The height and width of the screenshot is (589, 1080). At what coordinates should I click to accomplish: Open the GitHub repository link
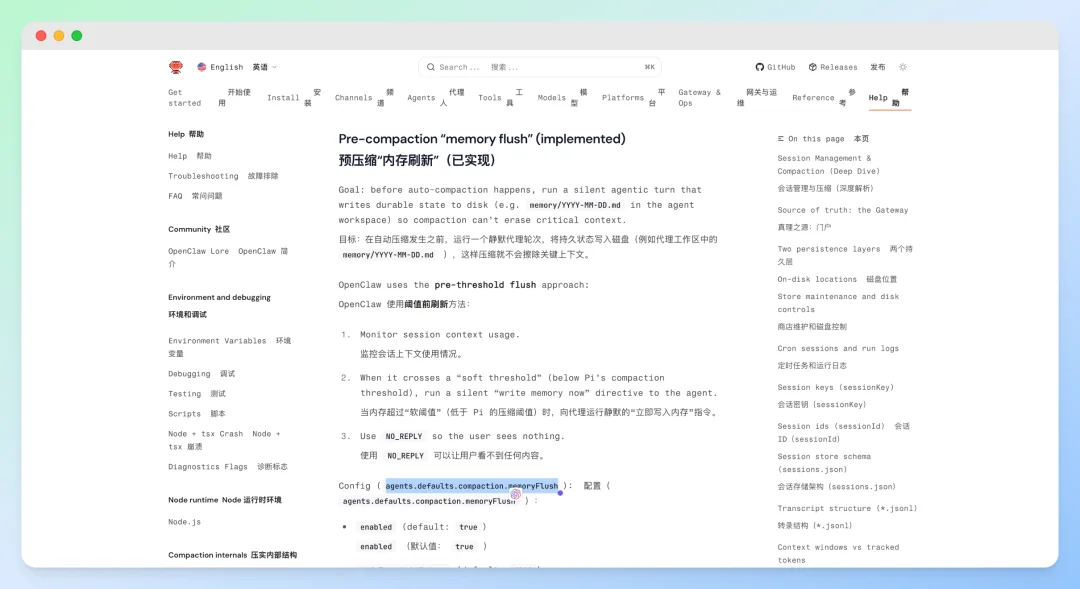coord(775,67)
